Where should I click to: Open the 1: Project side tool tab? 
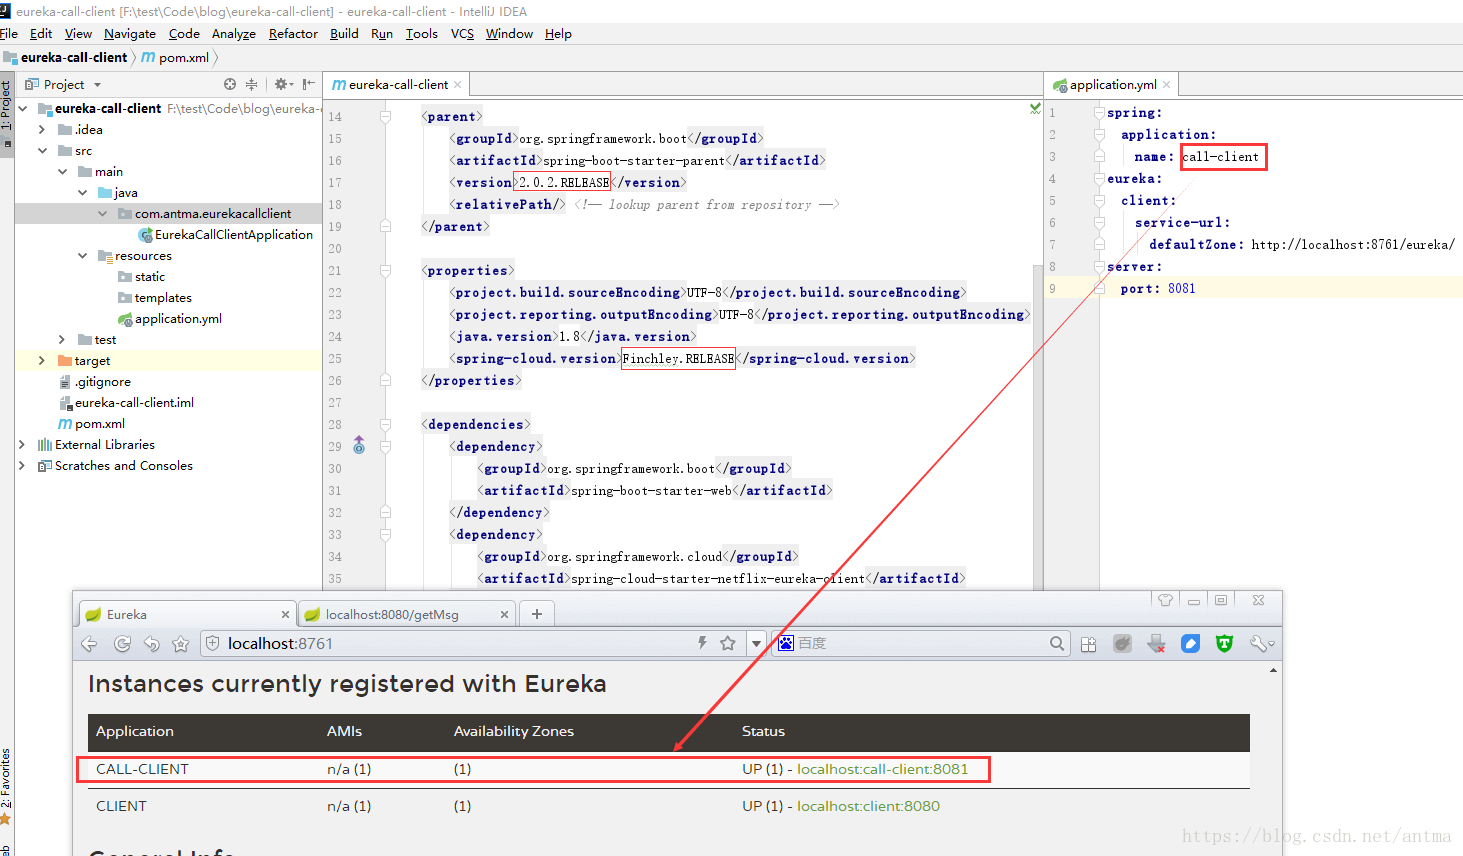[x=6, y=106]
